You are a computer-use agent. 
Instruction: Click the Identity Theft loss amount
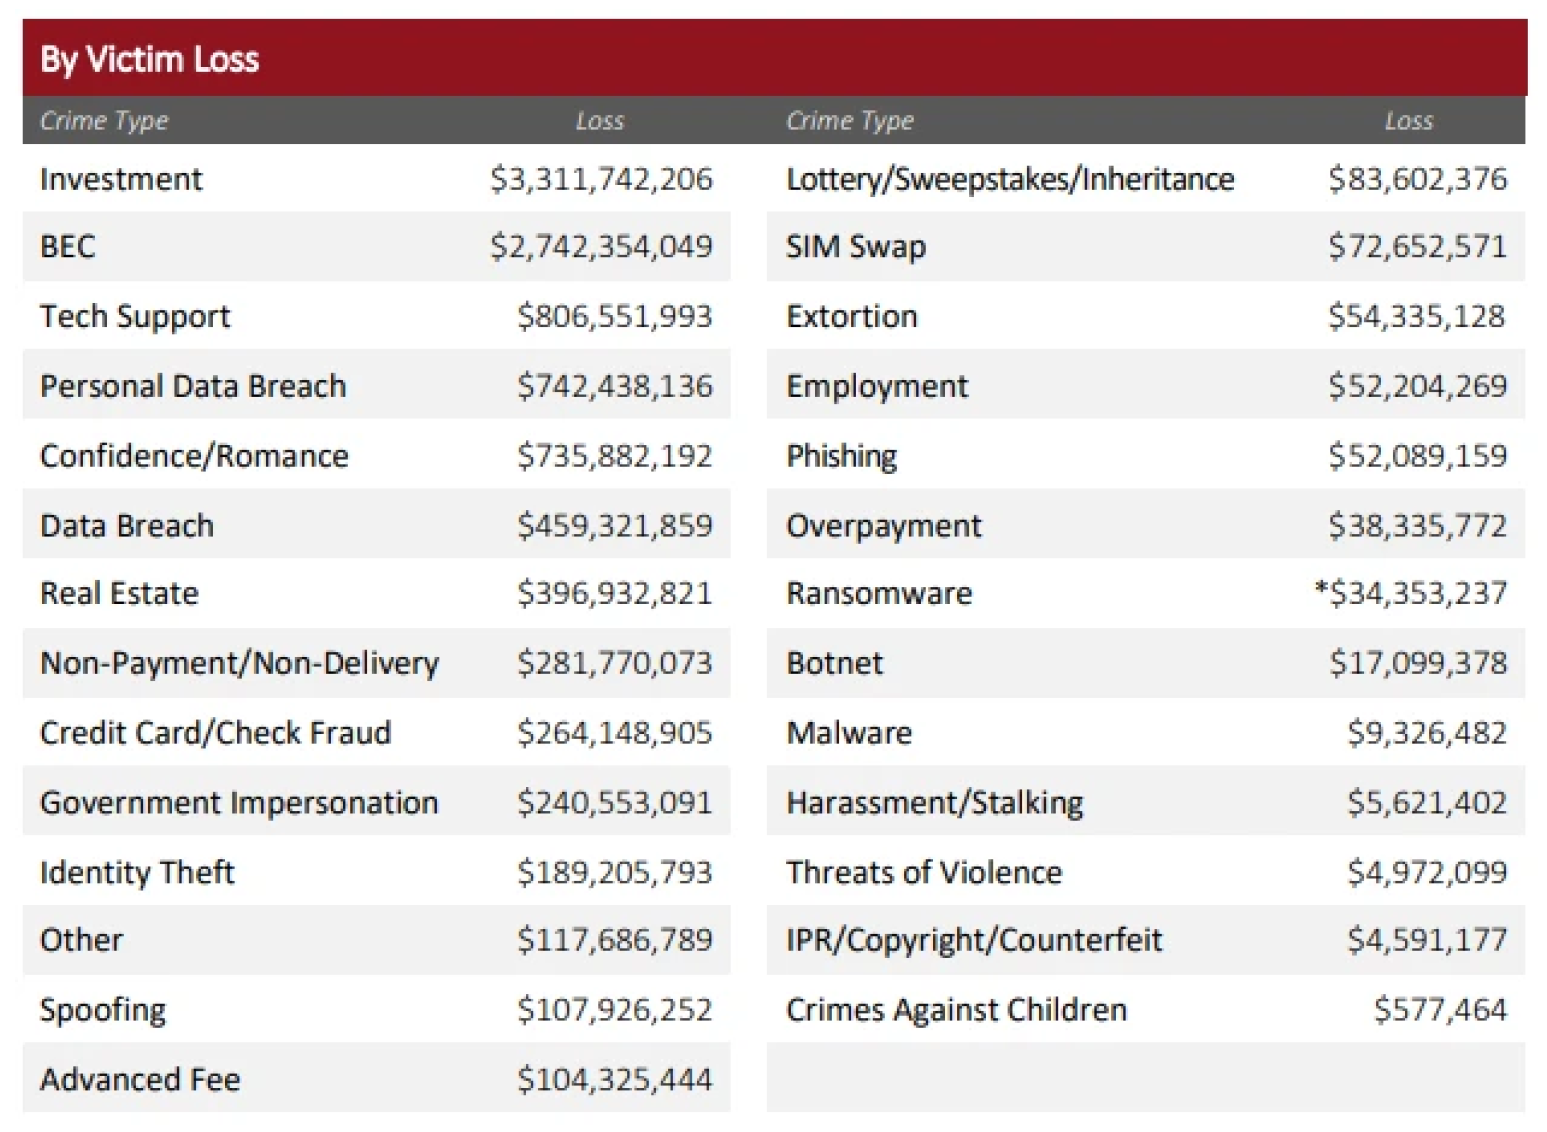[x=614, y=873]
